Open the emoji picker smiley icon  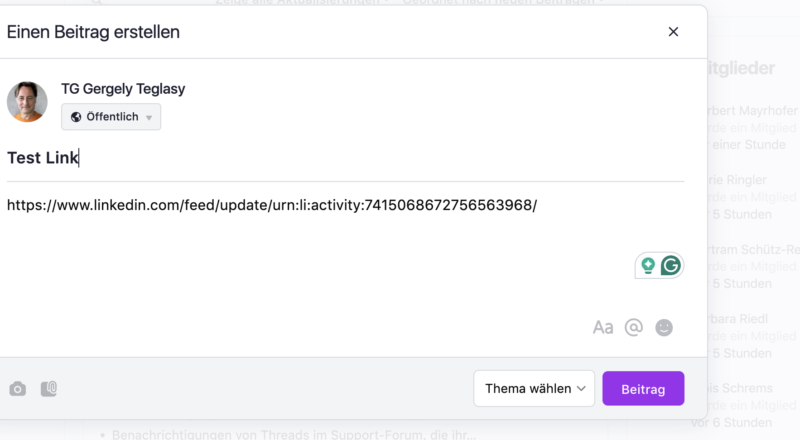[x=664, y=327]
